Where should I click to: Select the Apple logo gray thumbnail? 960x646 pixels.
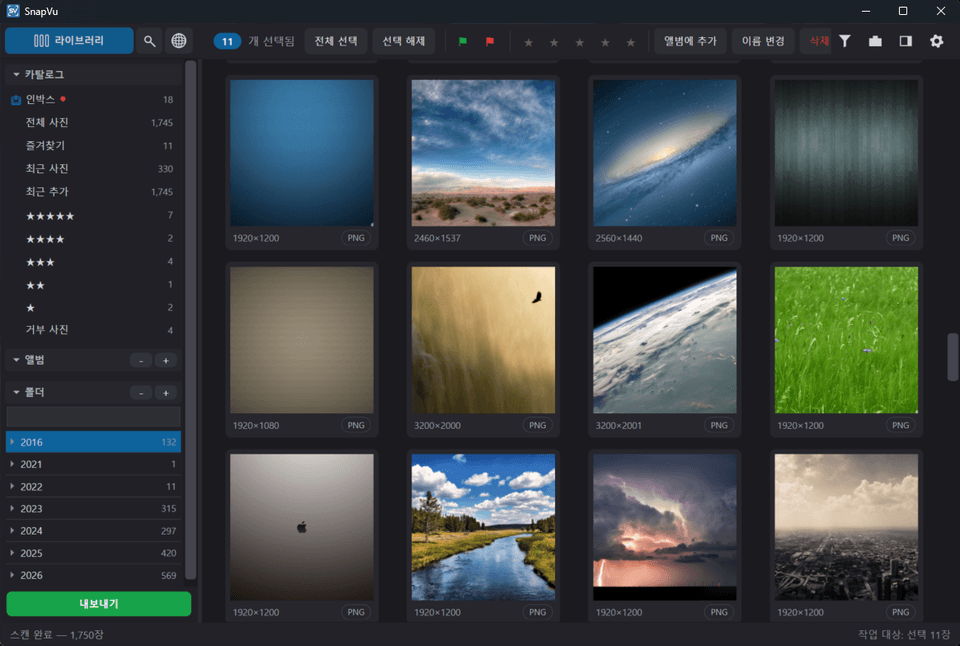[x=302, y=527]
